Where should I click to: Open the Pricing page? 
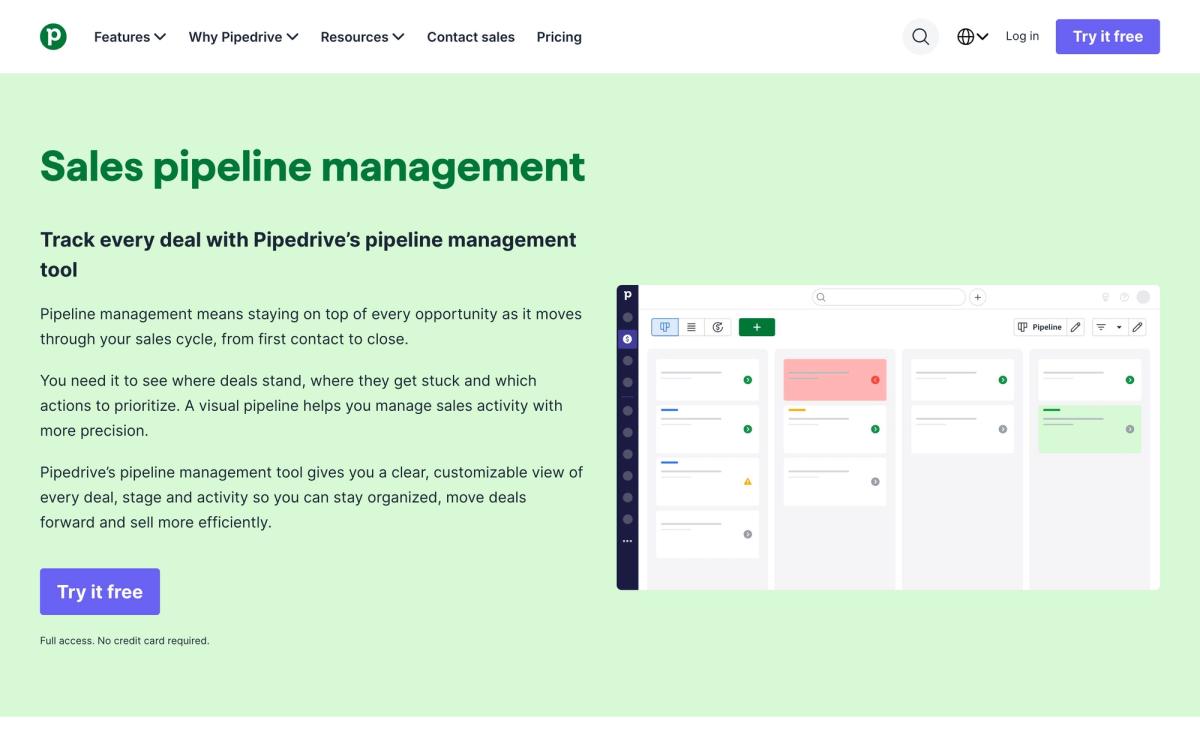point(559,37)
